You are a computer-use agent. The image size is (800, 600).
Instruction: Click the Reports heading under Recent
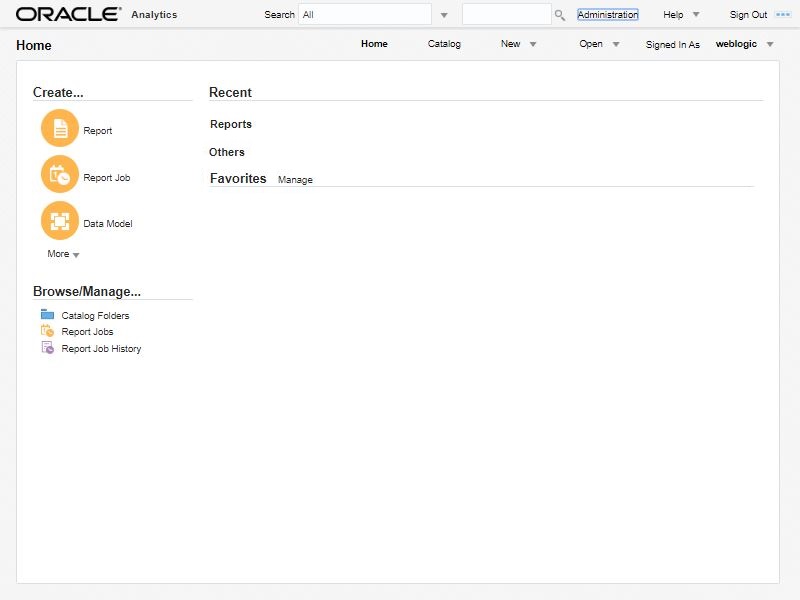point(231,124)
